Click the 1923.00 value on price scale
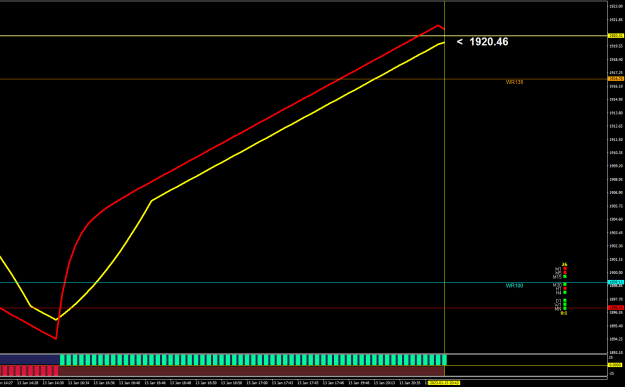This screenshot has height=387, width=625. [x=616, y=6]
